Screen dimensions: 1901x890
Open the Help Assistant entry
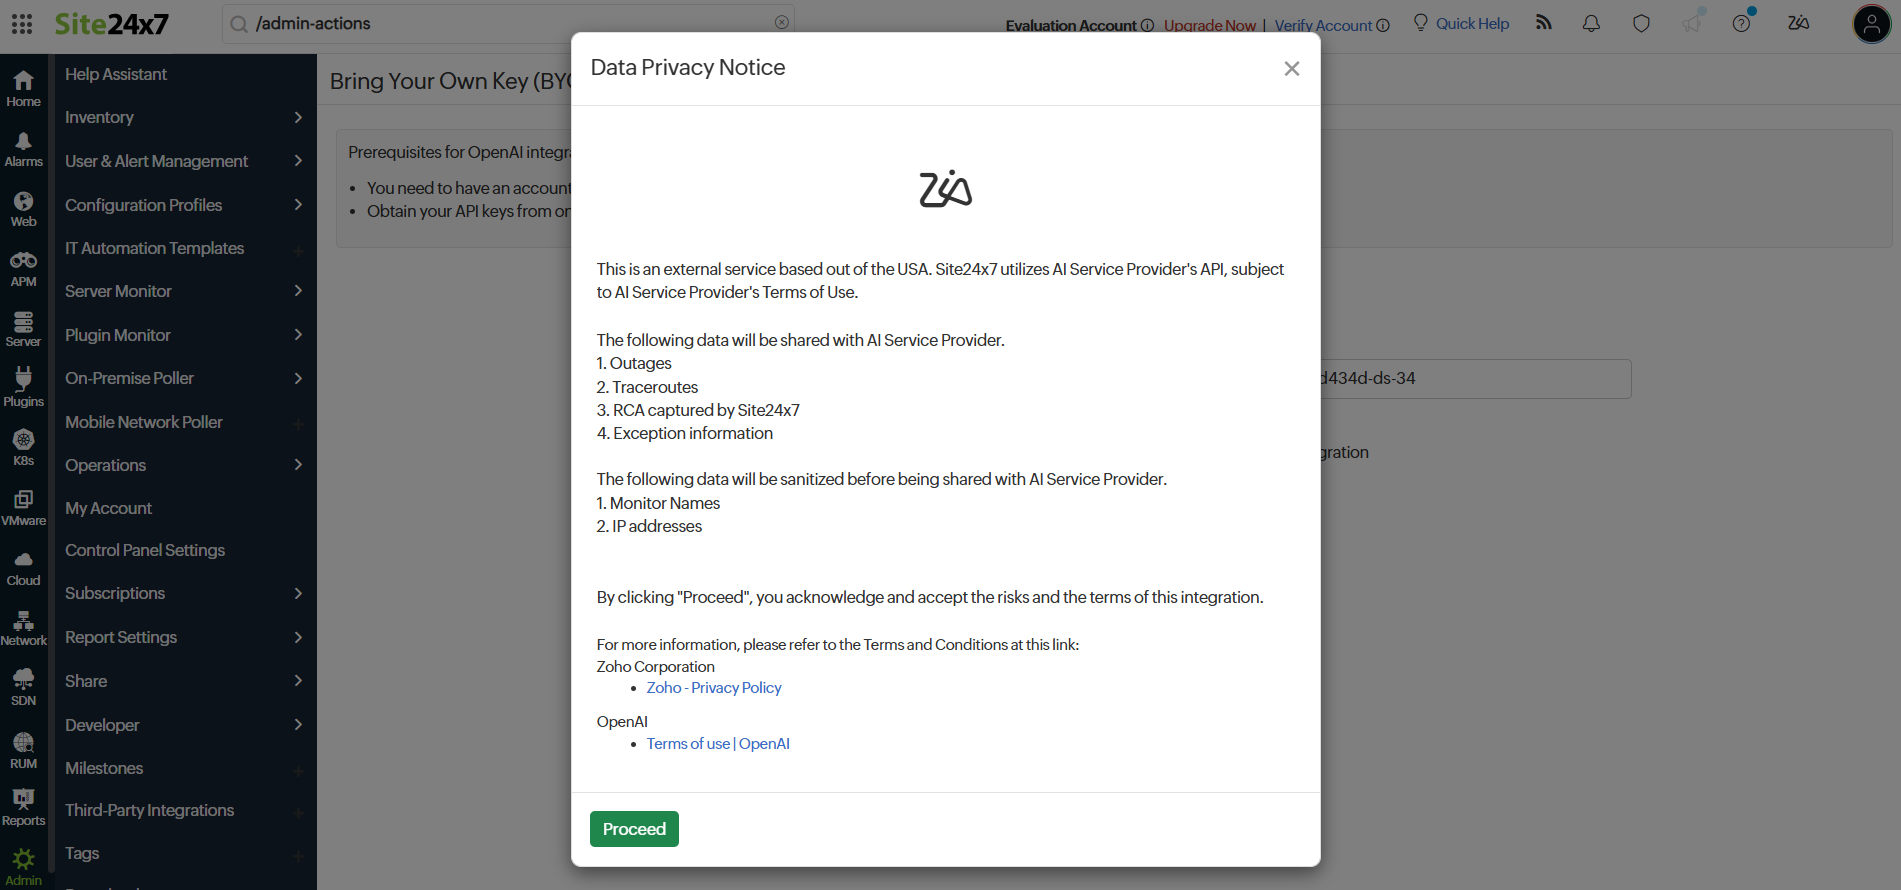coord(116,74)
